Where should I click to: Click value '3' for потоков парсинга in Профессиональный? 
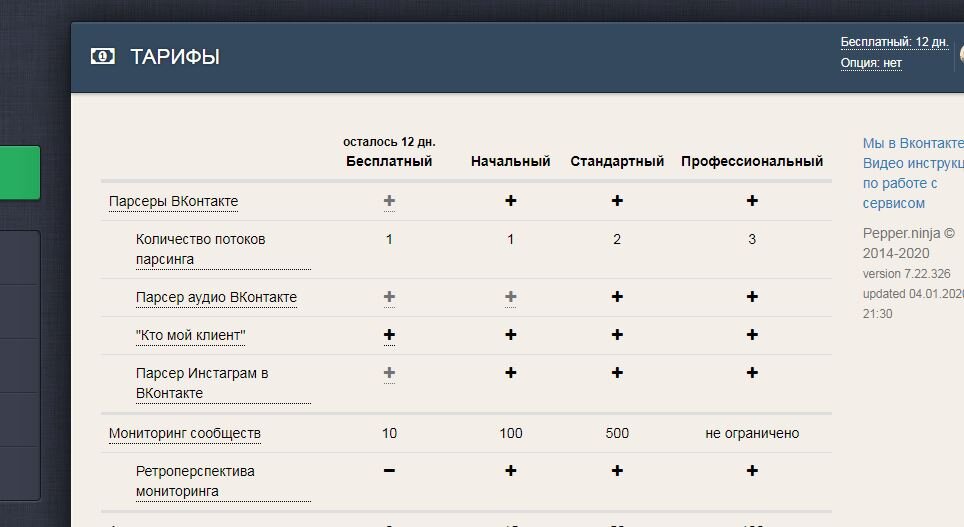752,239
